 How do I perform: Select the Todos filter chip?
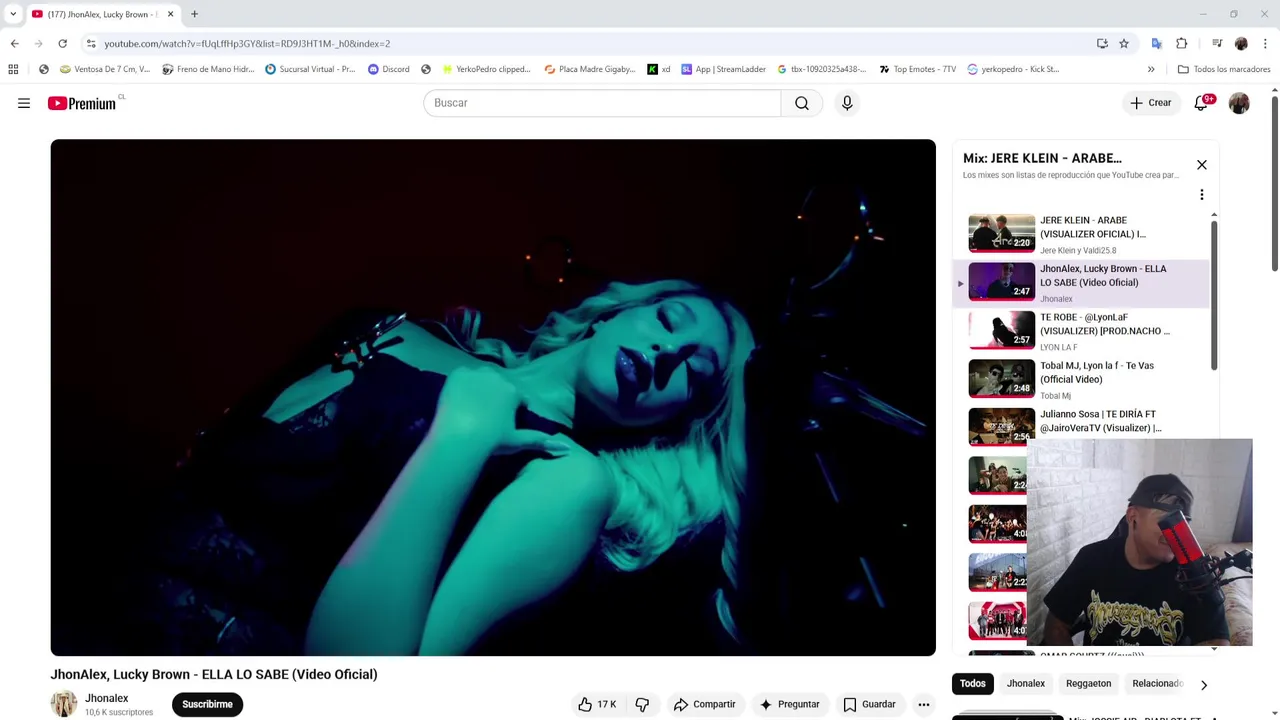973,684
